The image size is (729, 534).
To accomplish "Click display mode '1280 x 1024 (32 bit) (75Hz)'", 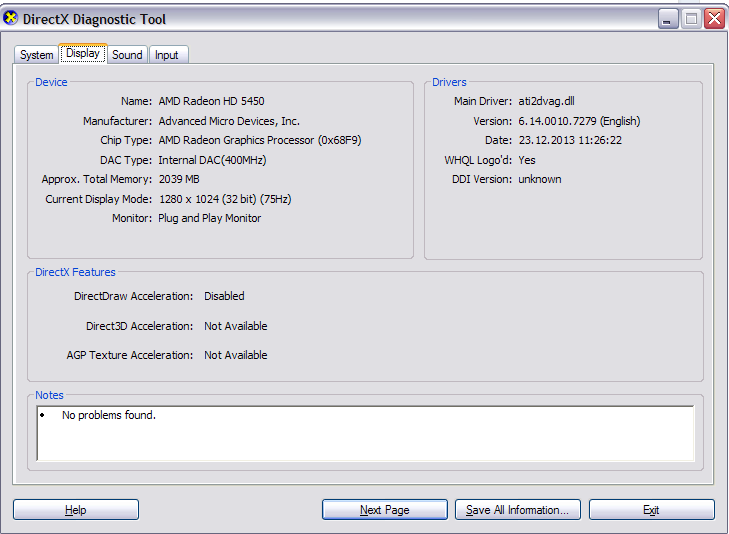I will 225,199.
